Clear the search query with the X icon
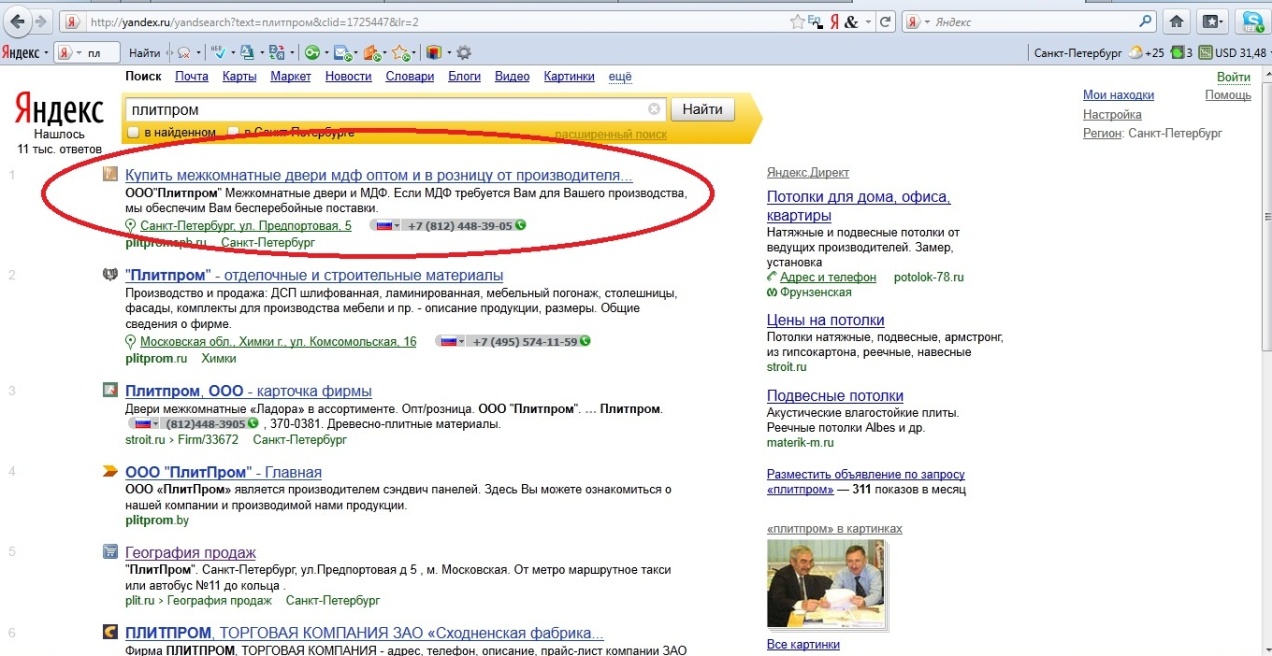 pyautogui.click(x=654, y=109)
